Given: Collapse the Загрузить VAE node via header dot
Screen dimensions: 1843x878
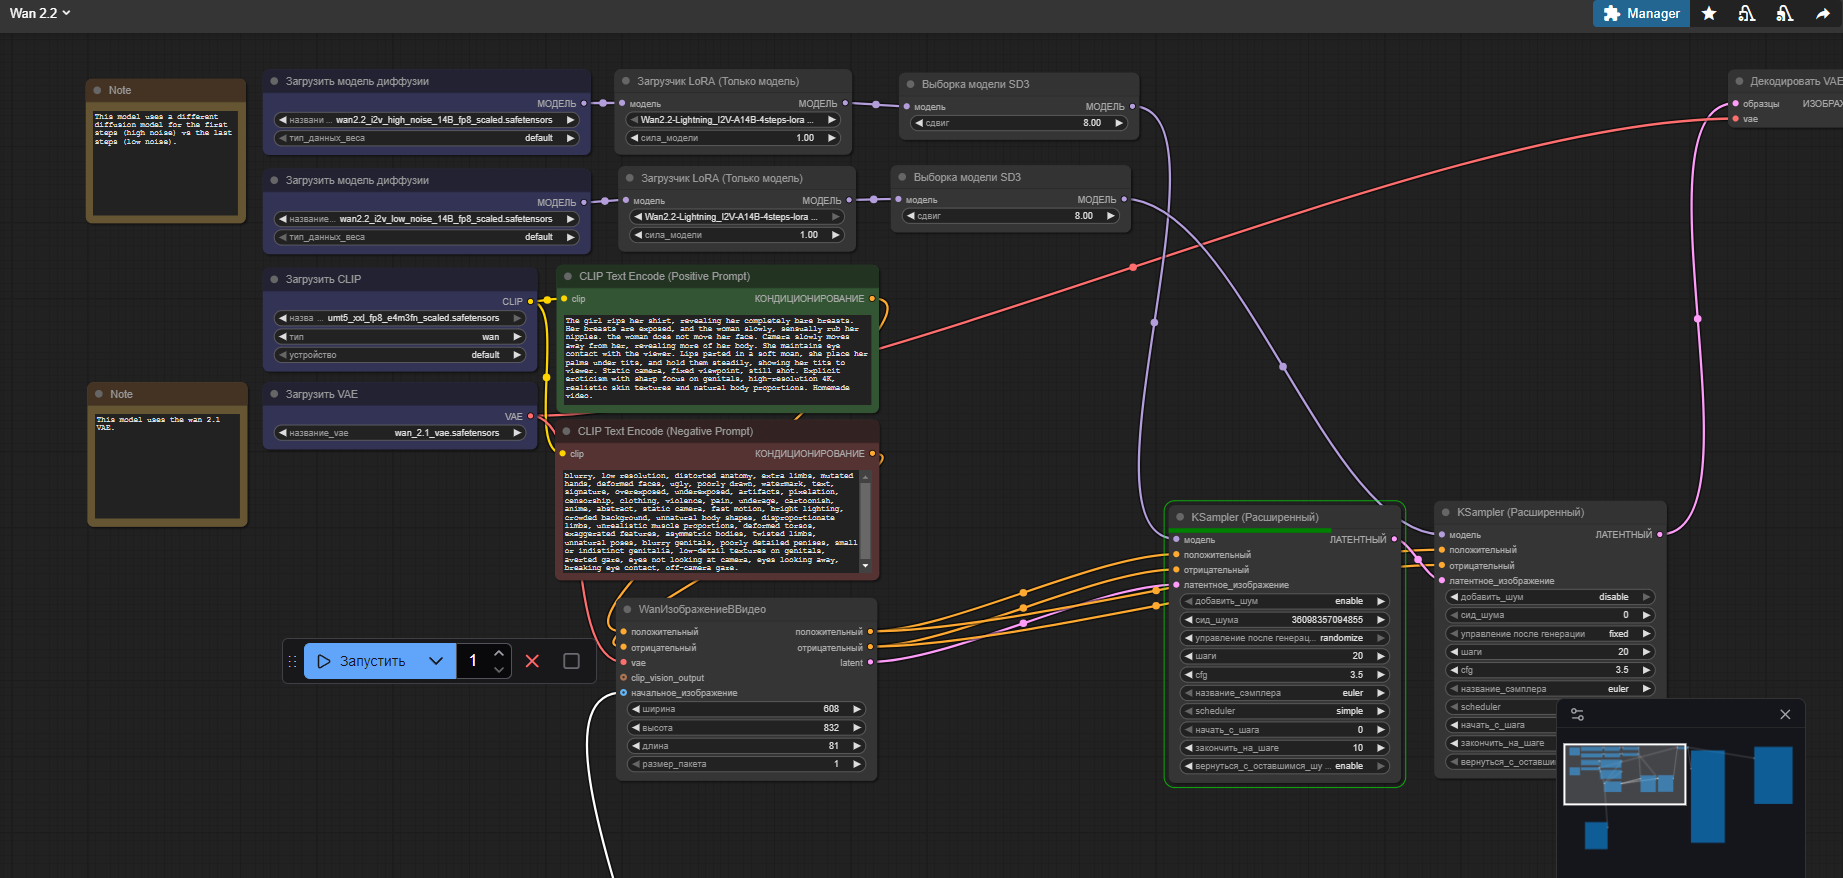Looking at the screenshot, I should (x=274, y=394).
